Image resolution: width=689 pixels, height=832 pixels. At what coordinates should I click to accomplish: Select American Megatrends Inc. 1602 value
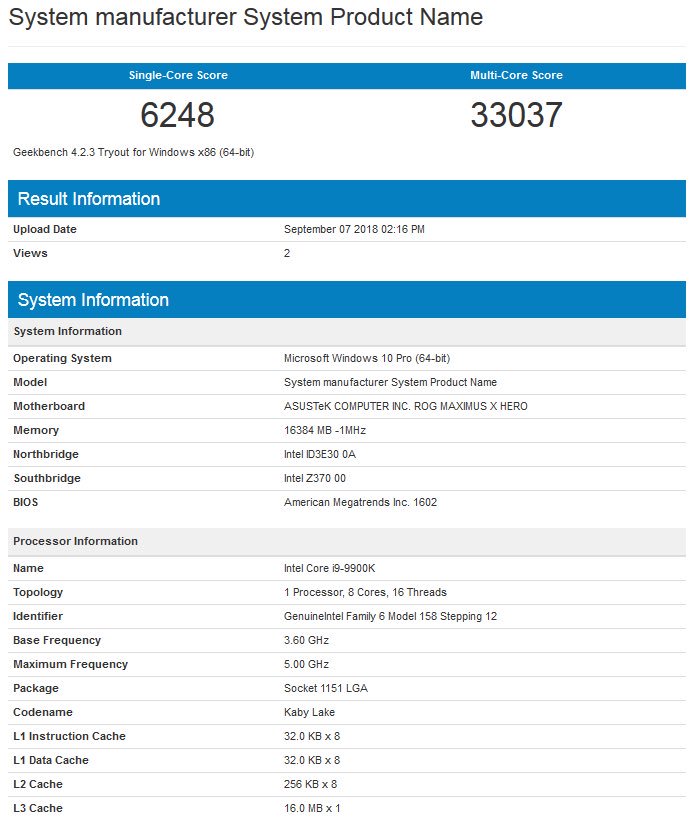coord(360,502)
